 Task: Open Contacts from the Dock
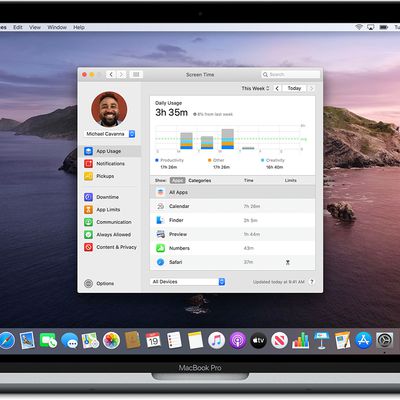point(132,341)
